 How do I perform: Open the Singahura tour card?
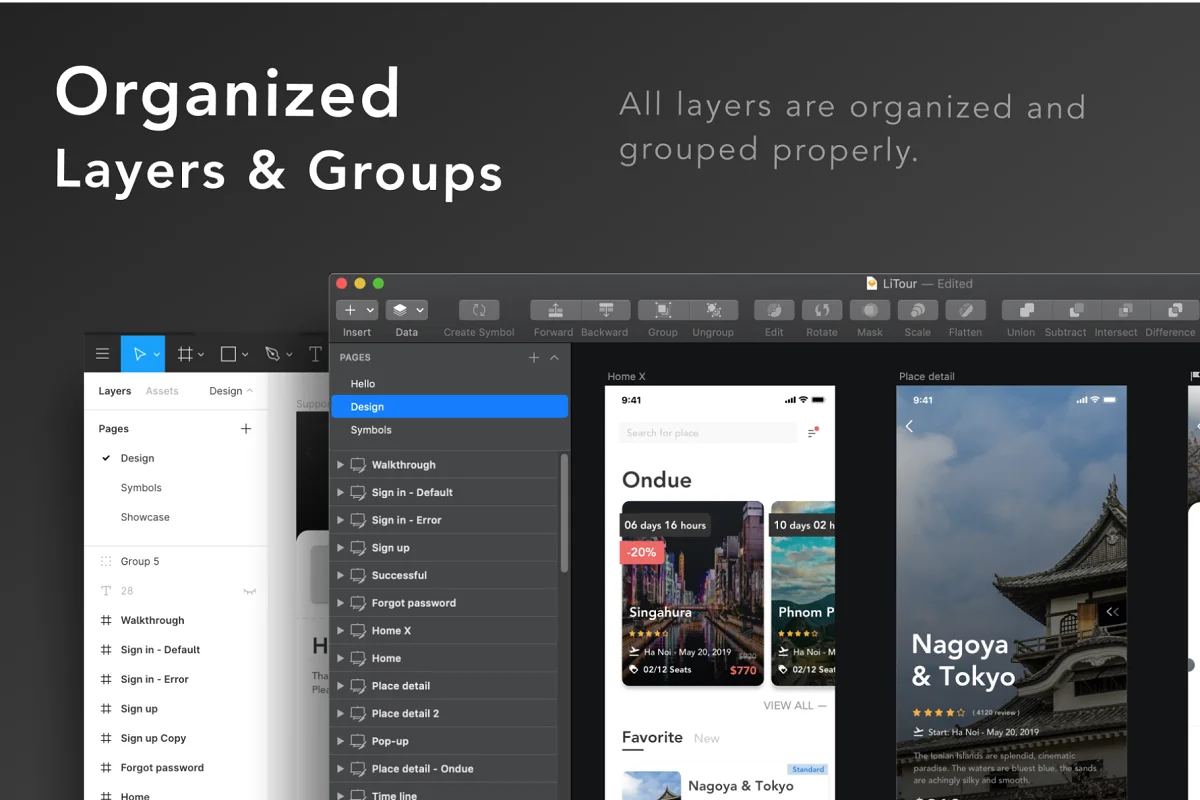pyautogui.click(x=693, y=594)
